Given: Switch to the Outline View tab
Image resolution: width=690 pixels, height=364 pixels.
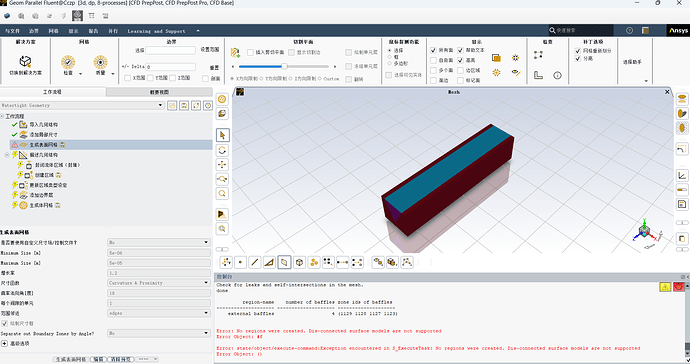Looking at the screenshot, I should point(159,92).
